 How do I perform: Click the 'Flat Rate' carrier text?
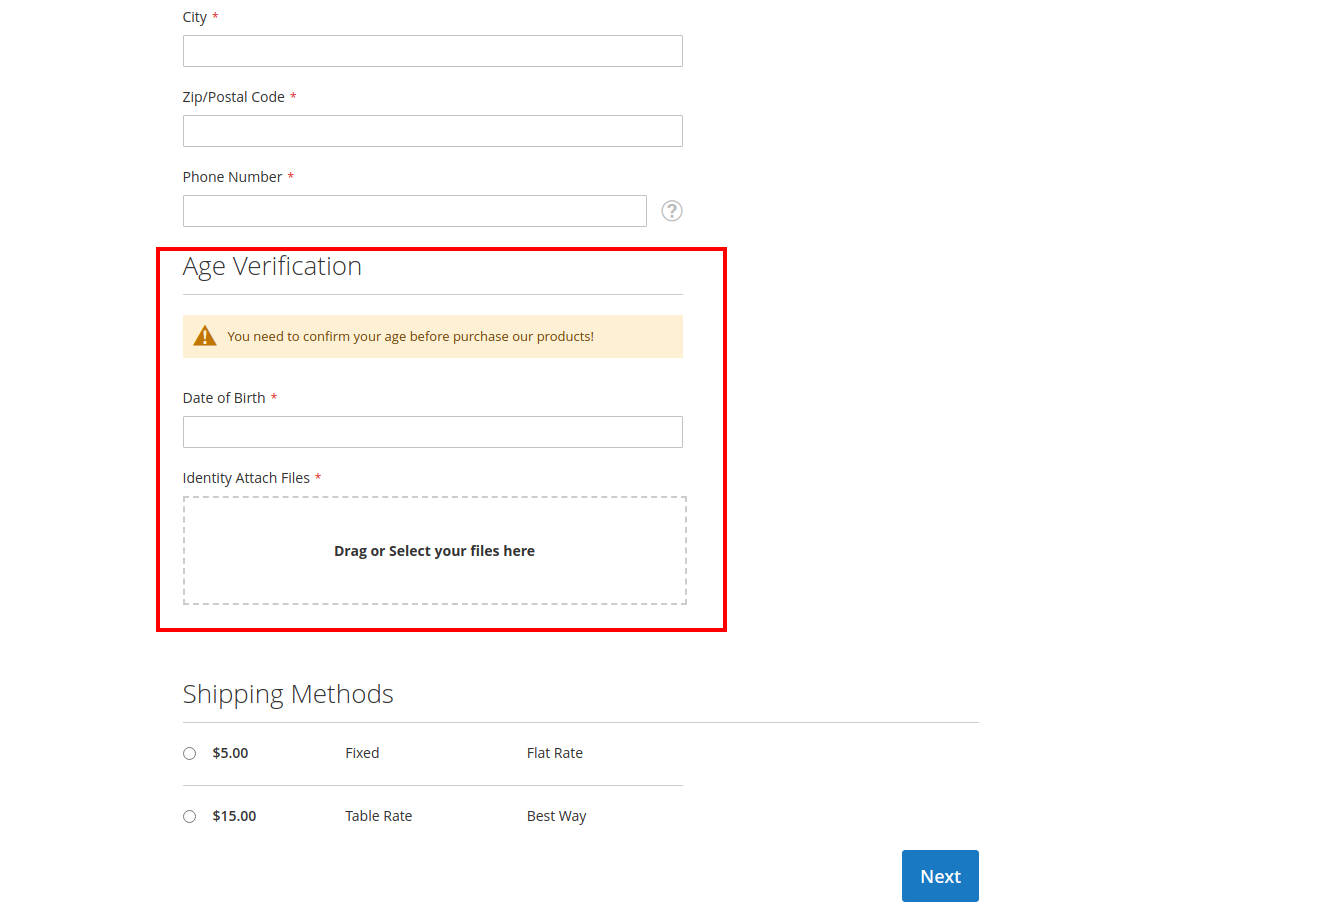(555, 753)
